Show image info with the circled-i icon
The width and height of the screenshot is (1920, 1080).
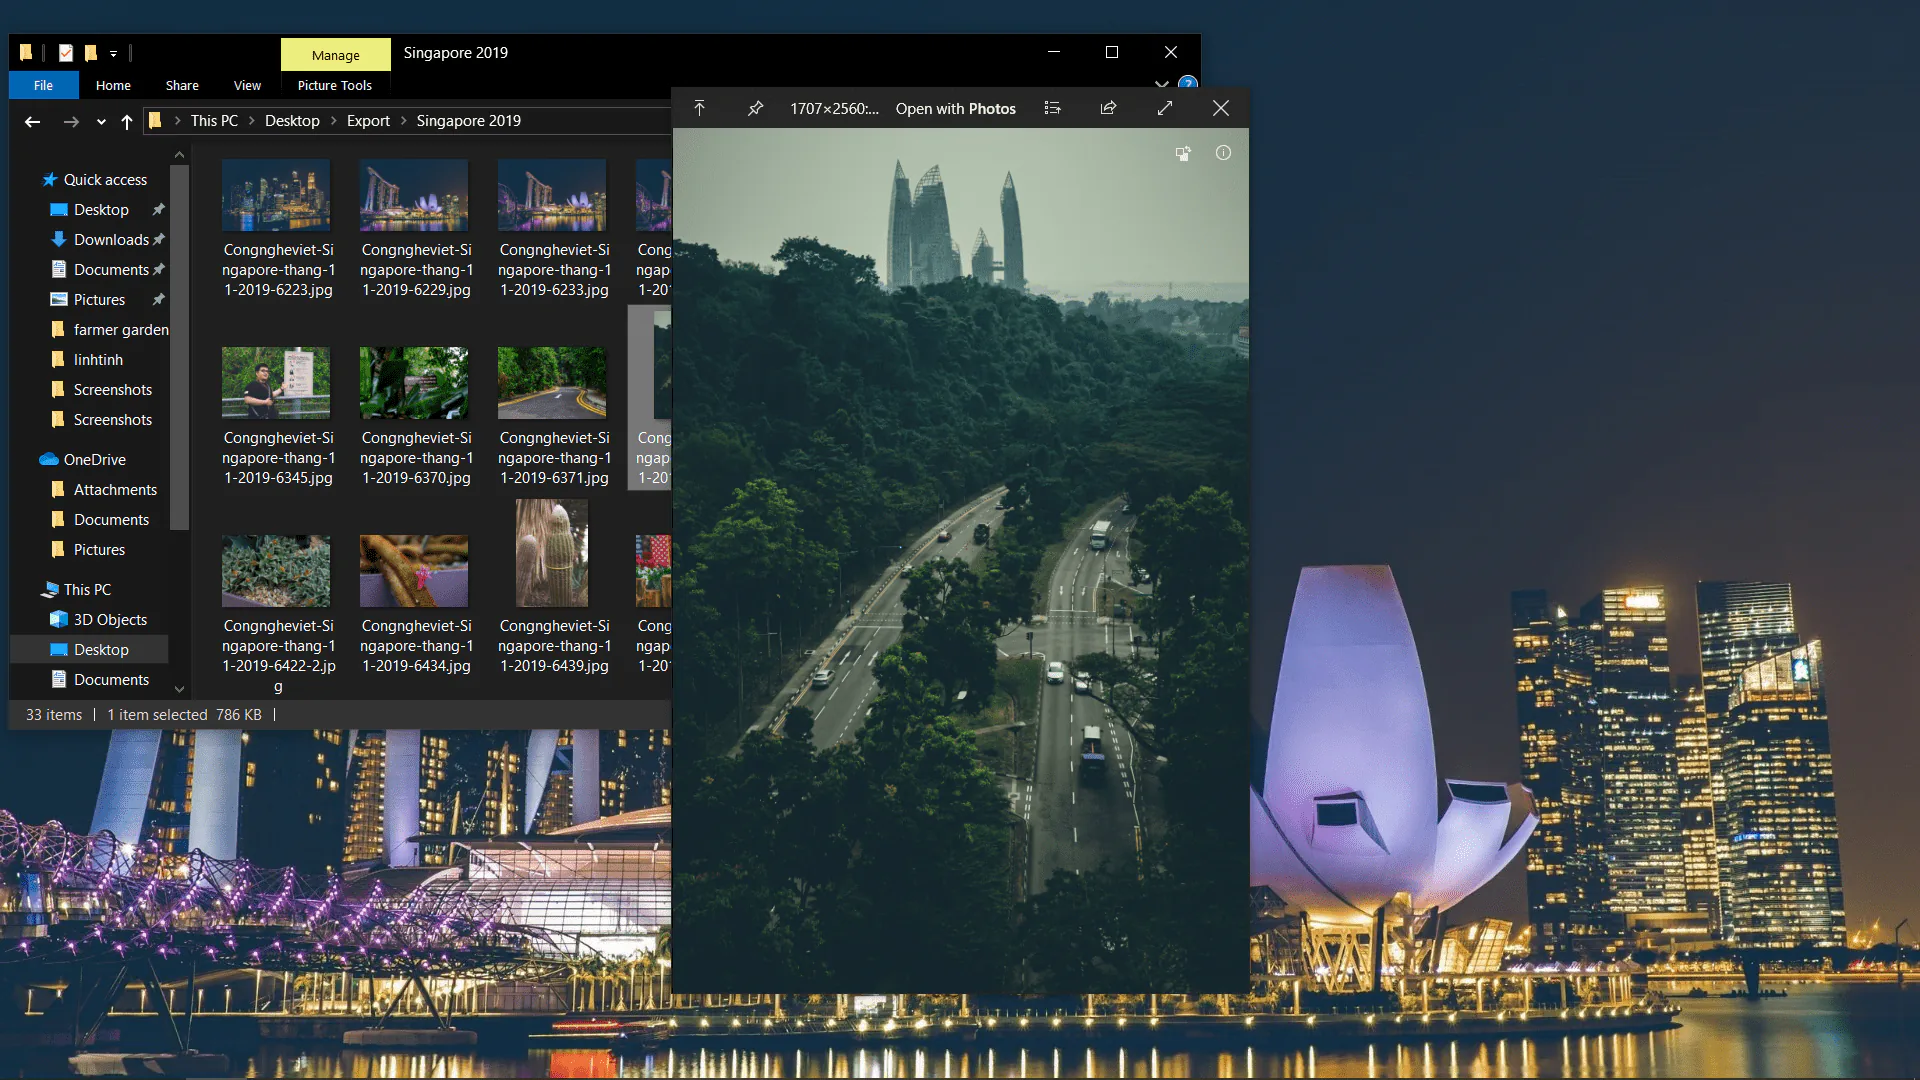pyautogui.click(x=1223, y=153)
